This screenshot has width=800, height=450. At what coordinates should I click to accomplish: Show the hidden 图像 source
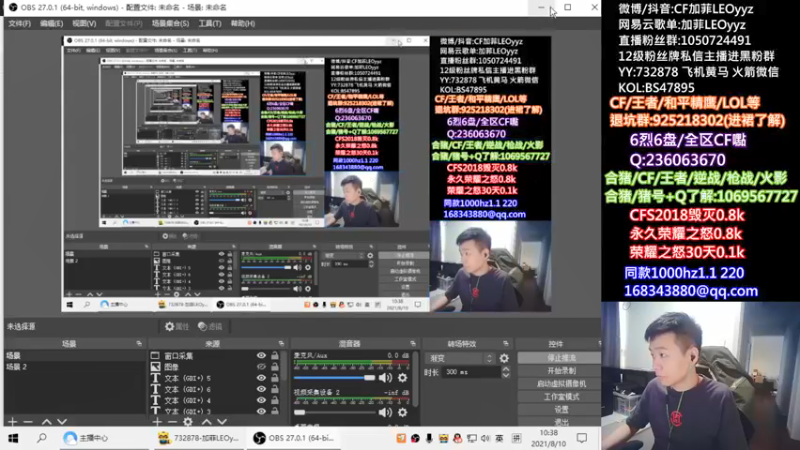tap(261, 367)
